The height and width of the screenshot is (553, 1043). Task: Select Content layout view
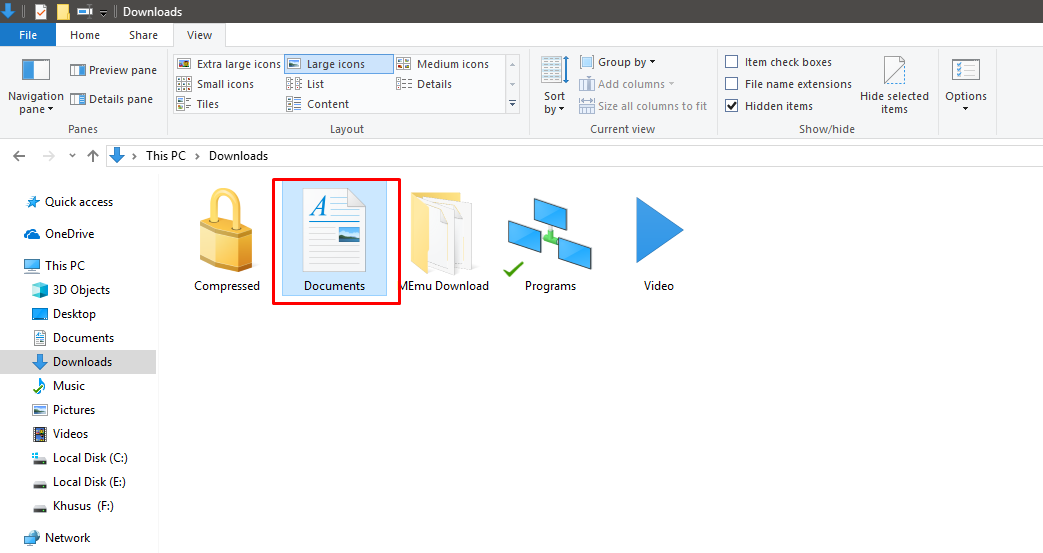[317, 104]
